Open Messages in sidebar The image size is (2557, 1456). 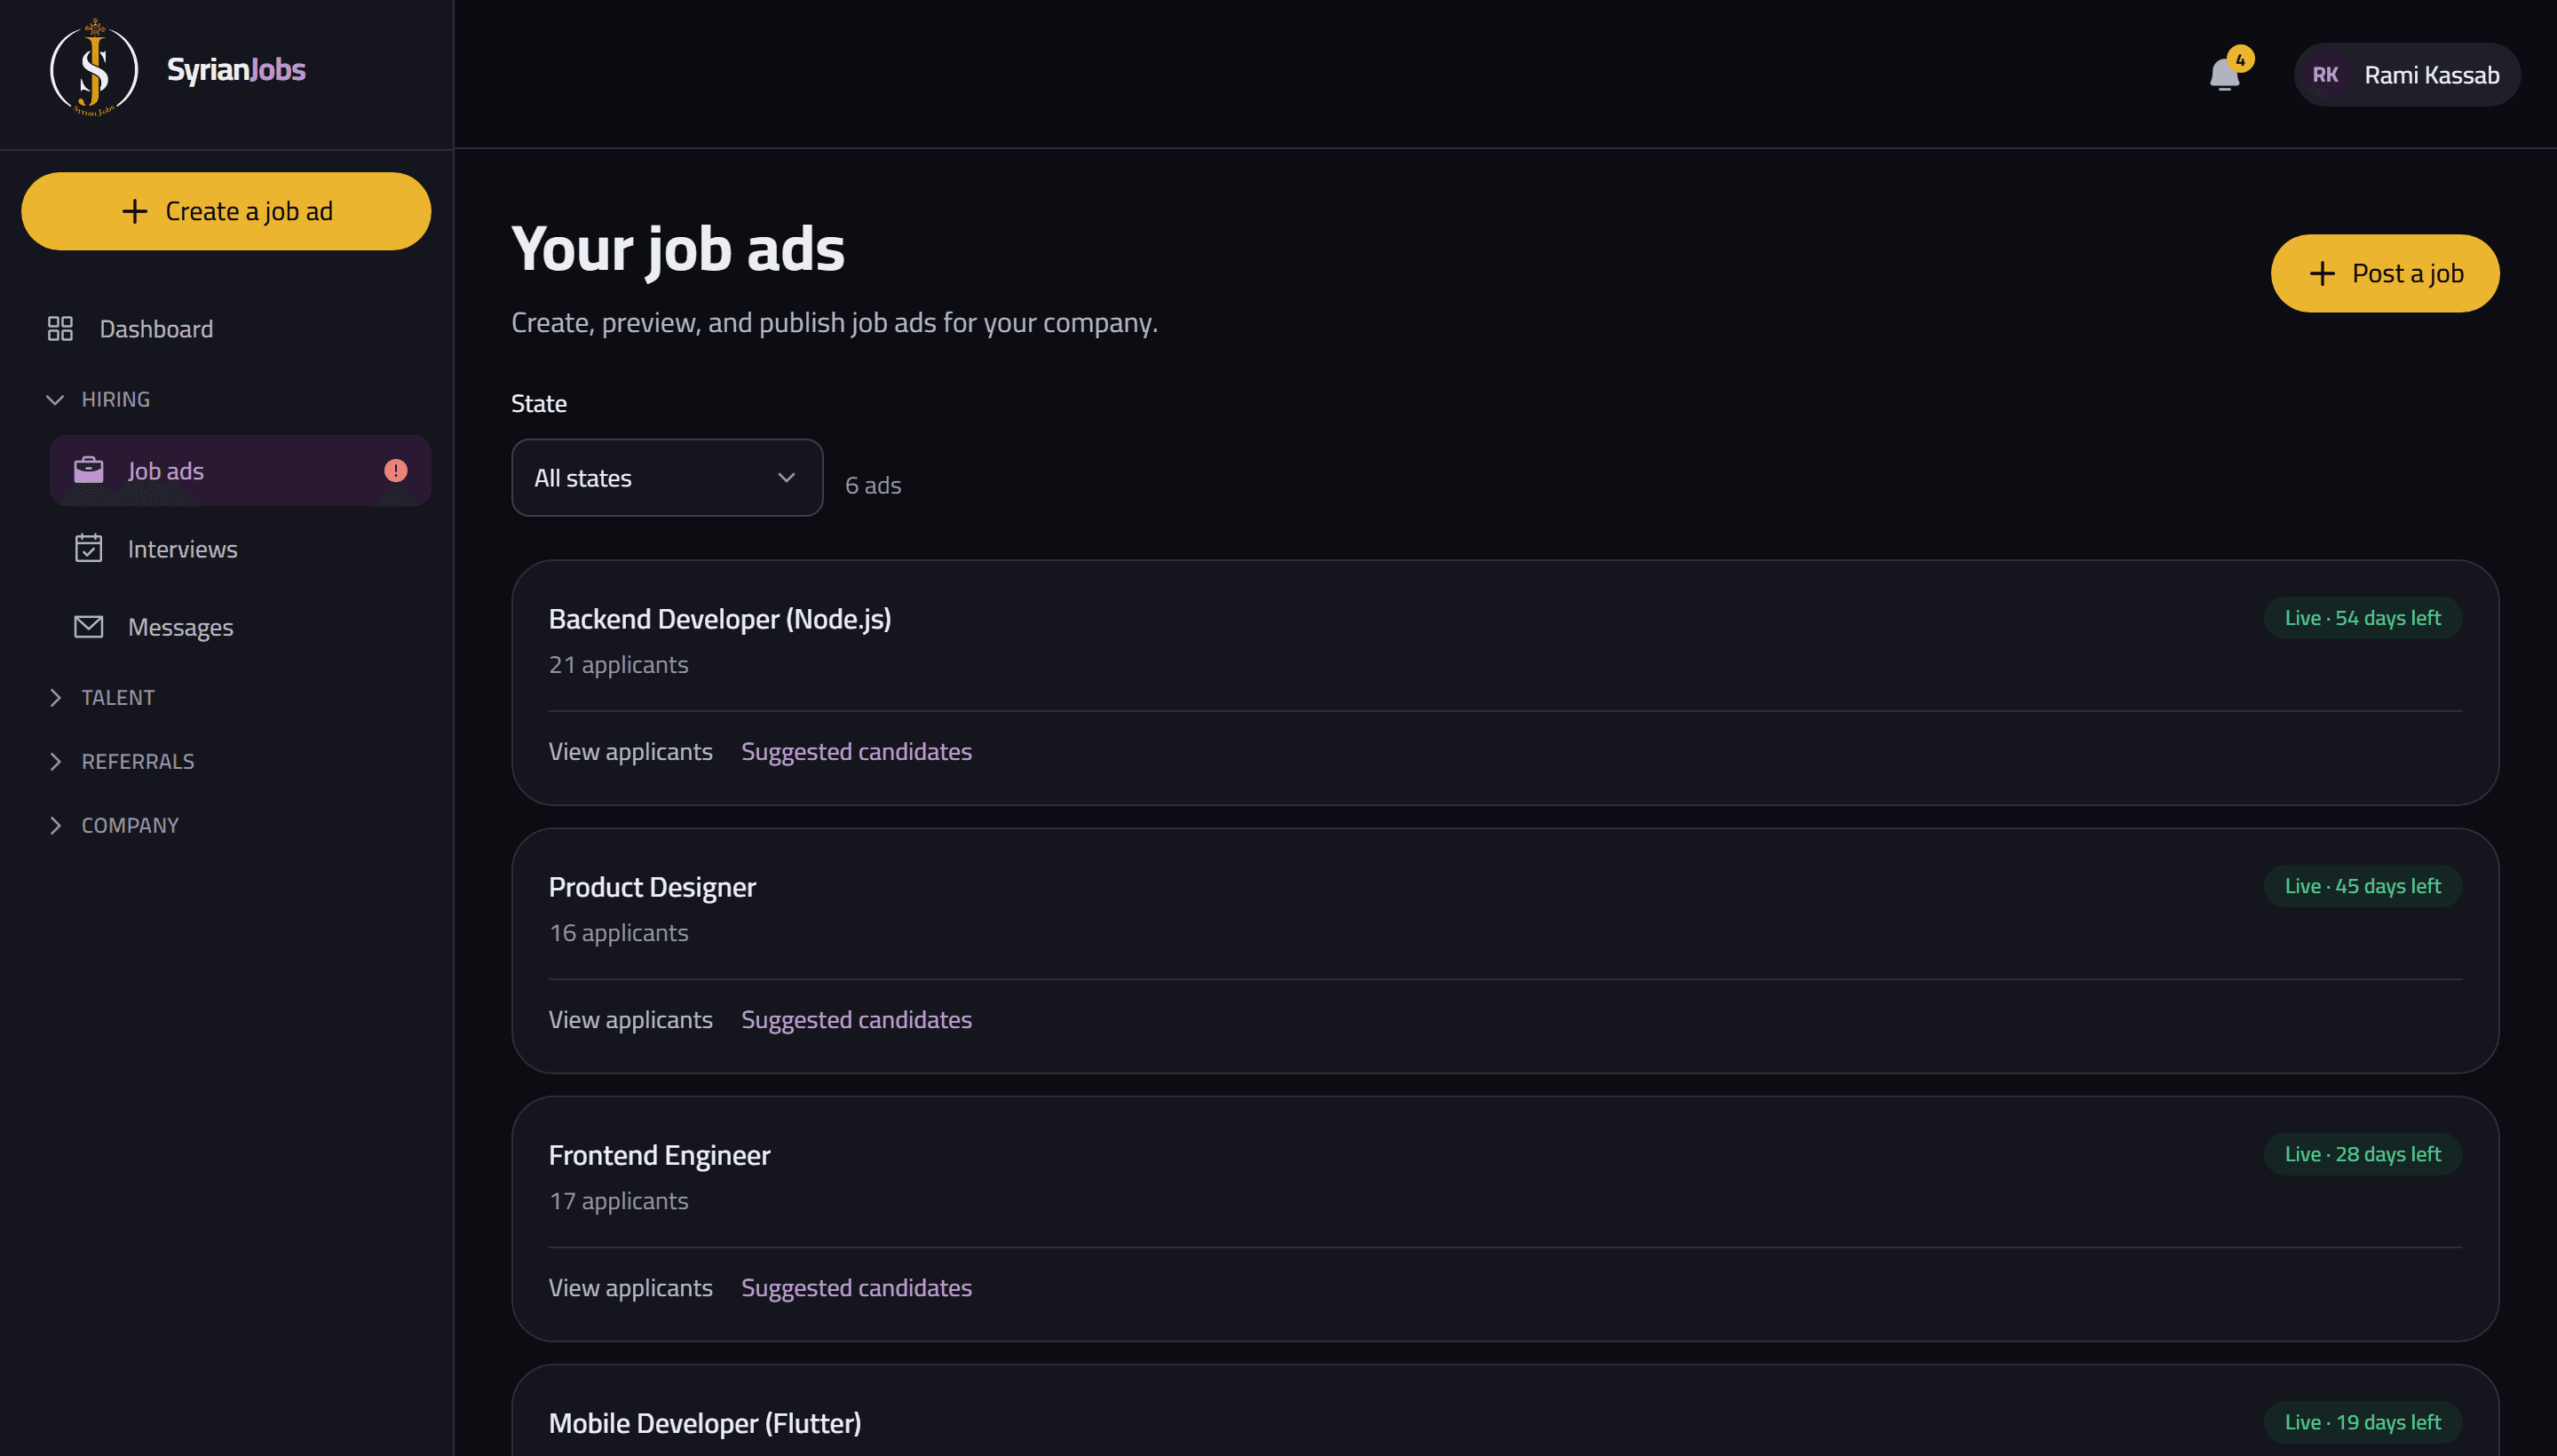click(x=240, y=627)
